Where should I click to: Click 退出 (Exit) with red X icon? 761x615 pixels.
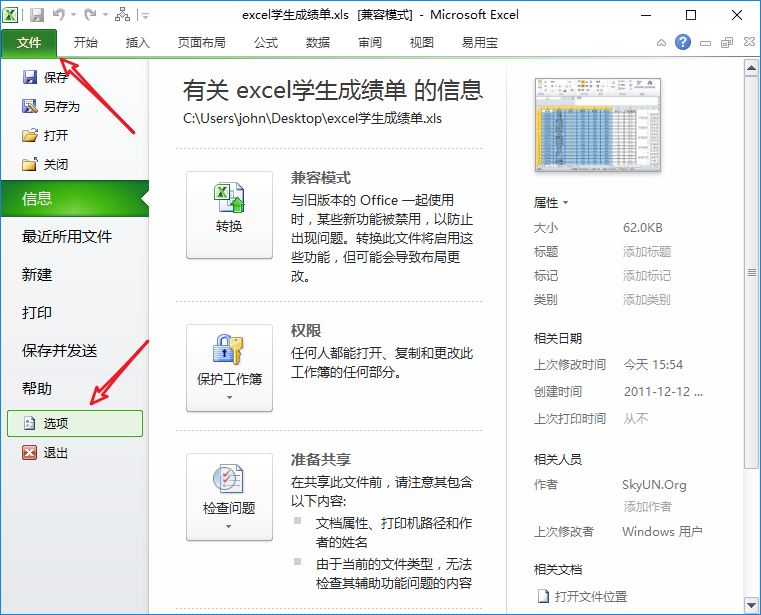(45, 453)
